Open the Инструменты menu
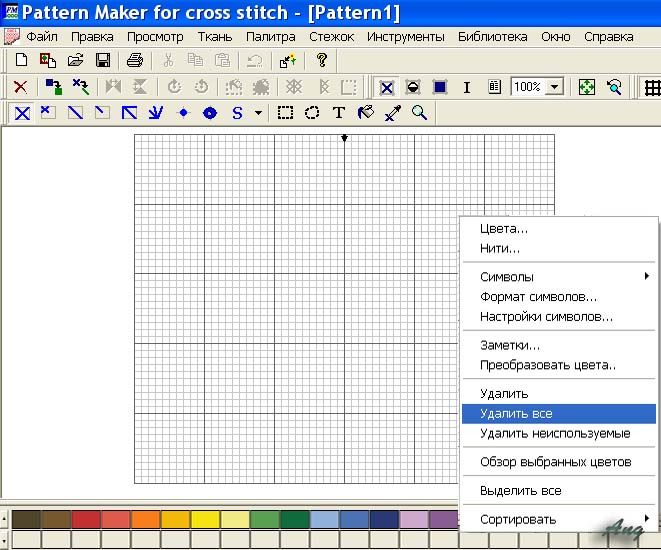Image resolution: width=661 pixels, height=550 pixels. pos(406,37)
